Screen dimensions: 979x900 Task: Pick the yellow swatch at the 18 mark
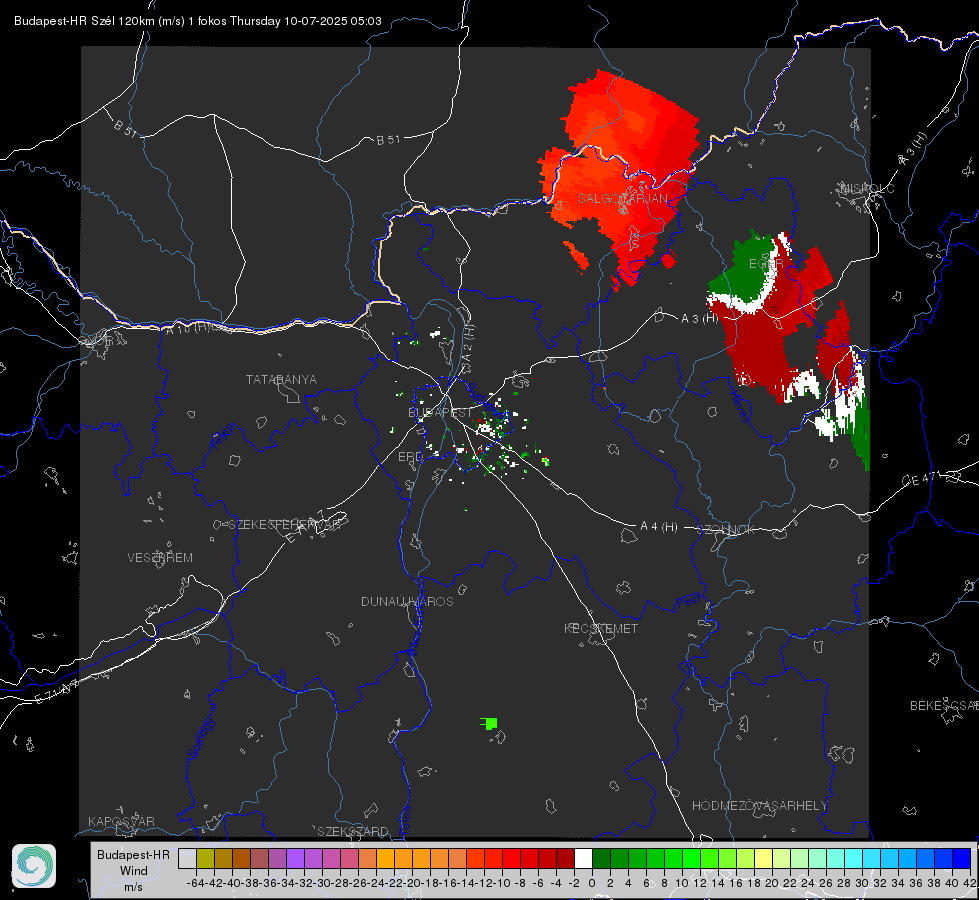(763, 858)
